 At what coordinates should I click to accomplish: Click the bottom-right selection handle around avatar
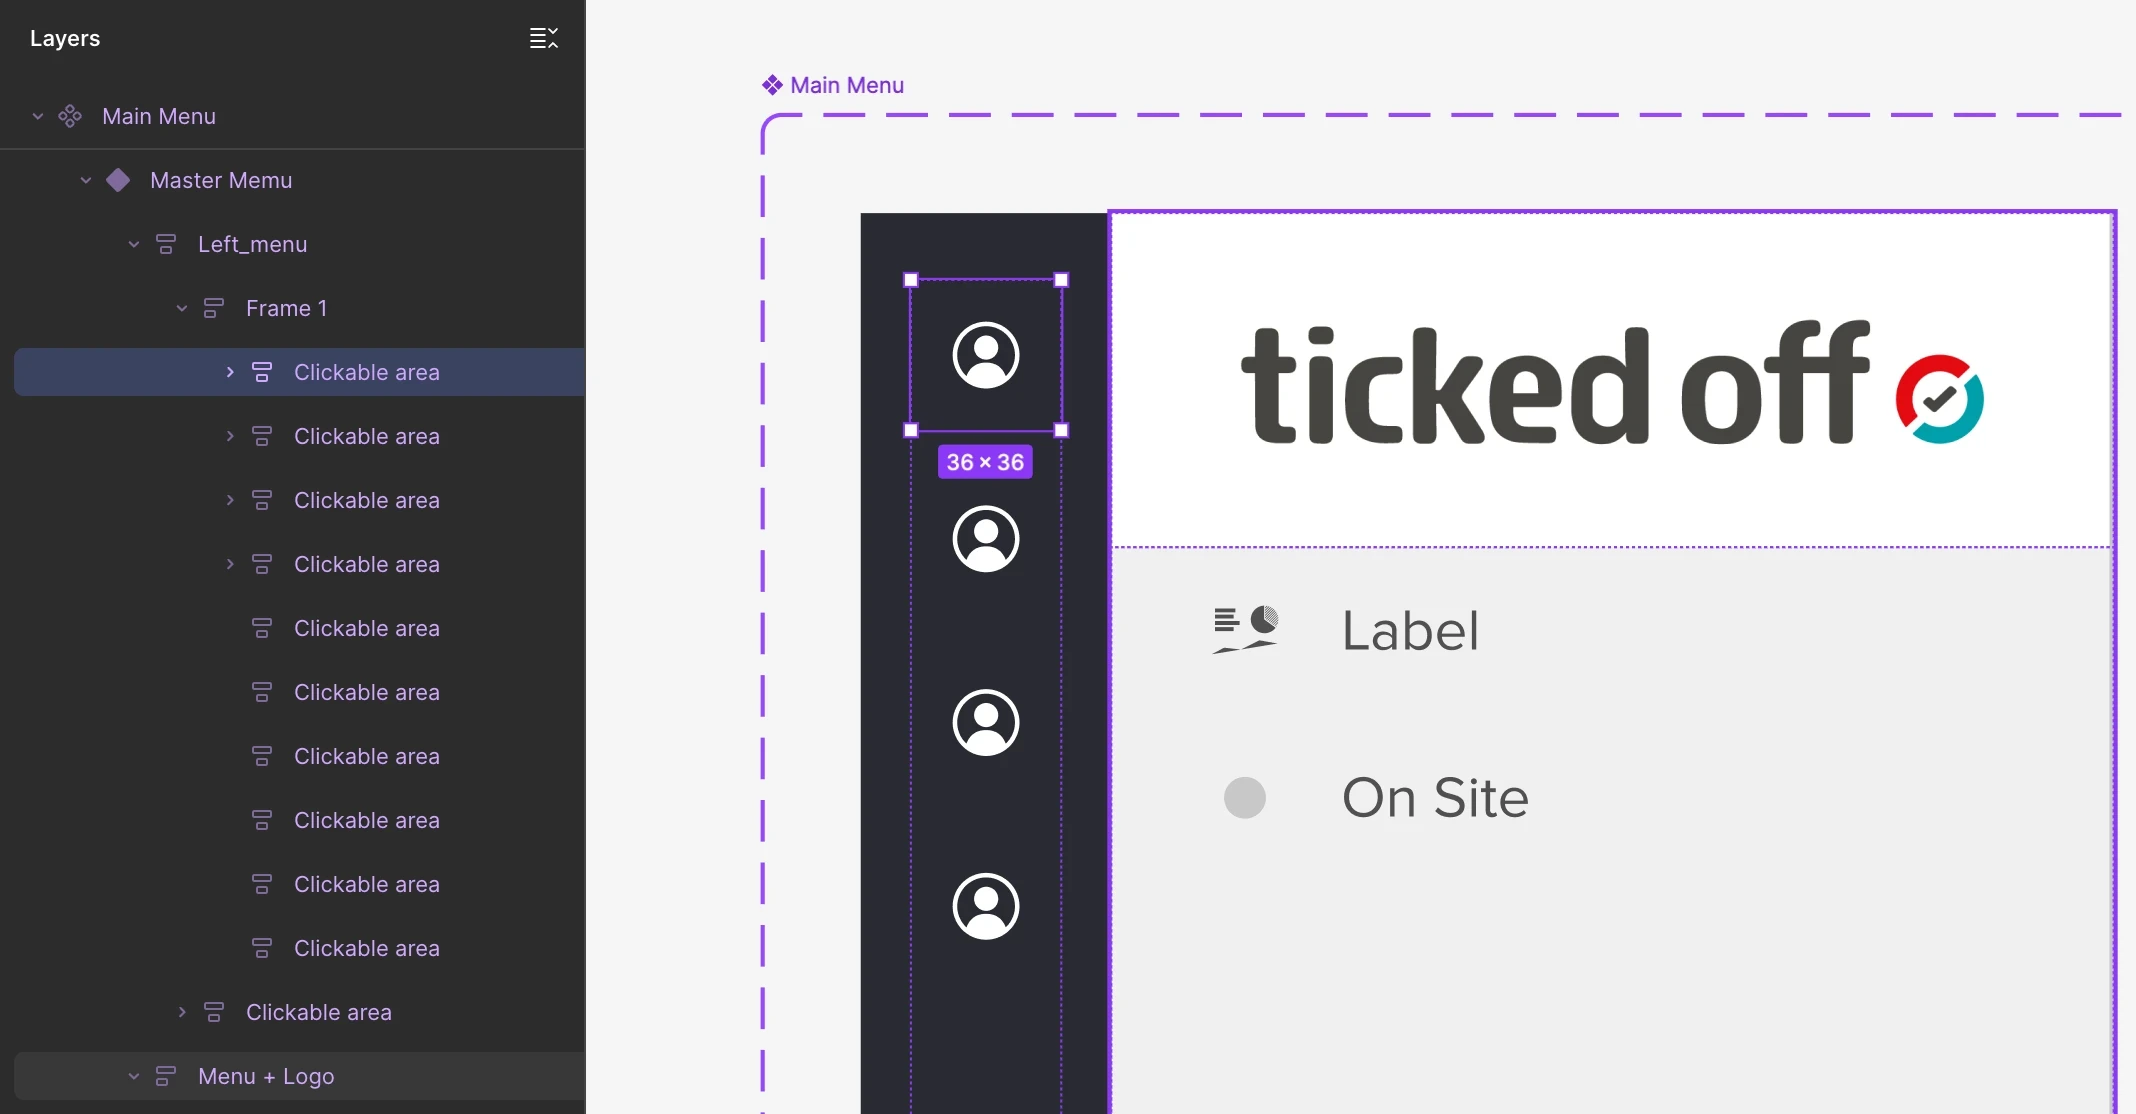pos(1062,430)
